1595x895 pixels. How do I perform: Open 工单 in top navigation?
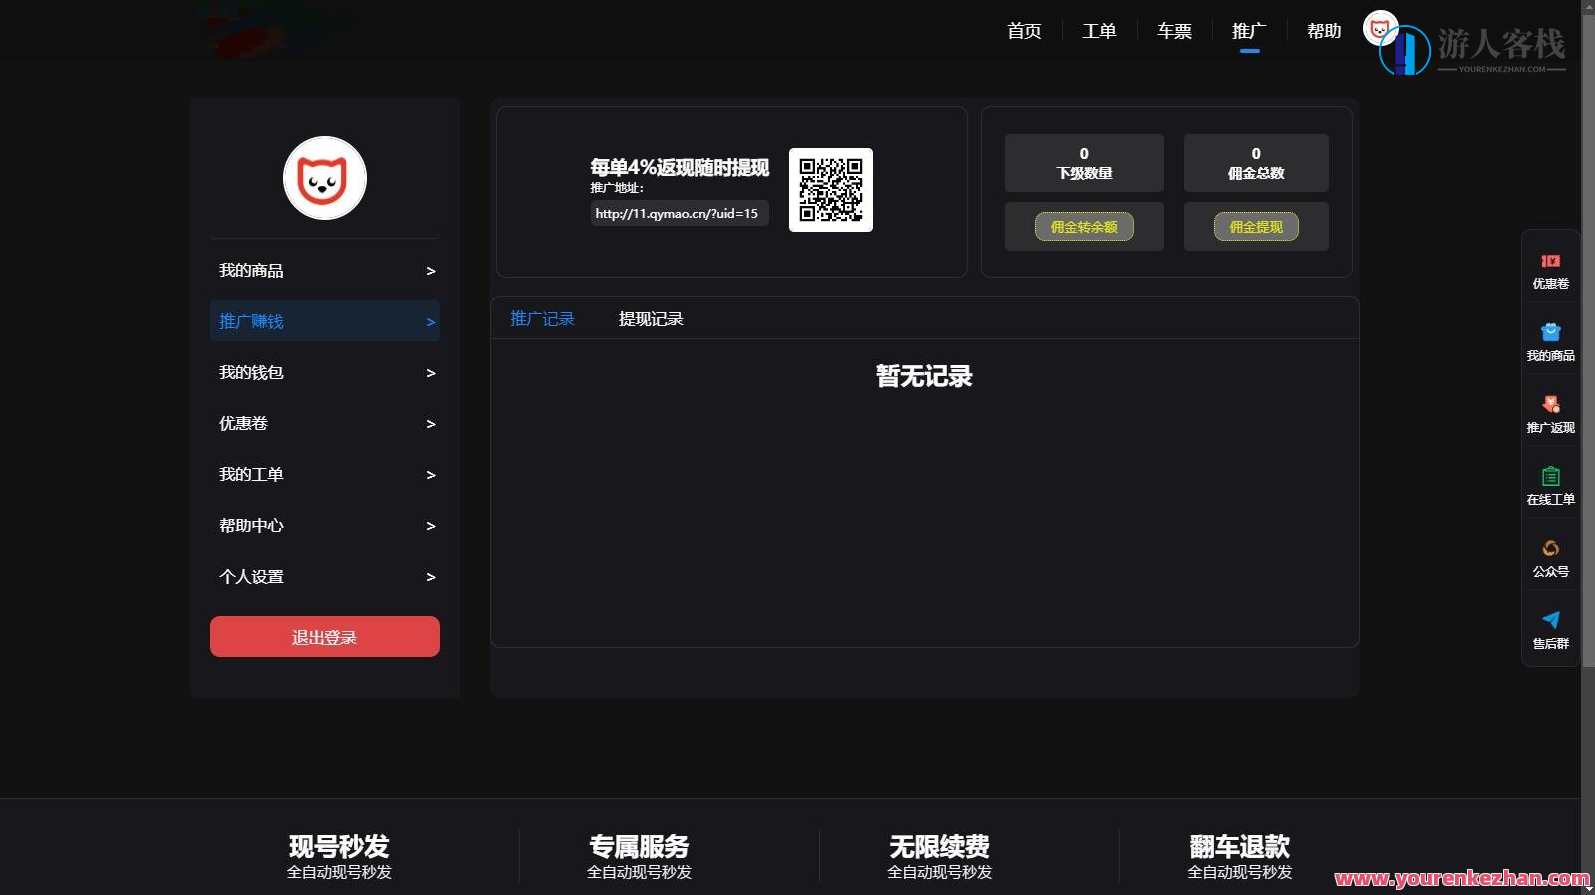coord(1099,31)
